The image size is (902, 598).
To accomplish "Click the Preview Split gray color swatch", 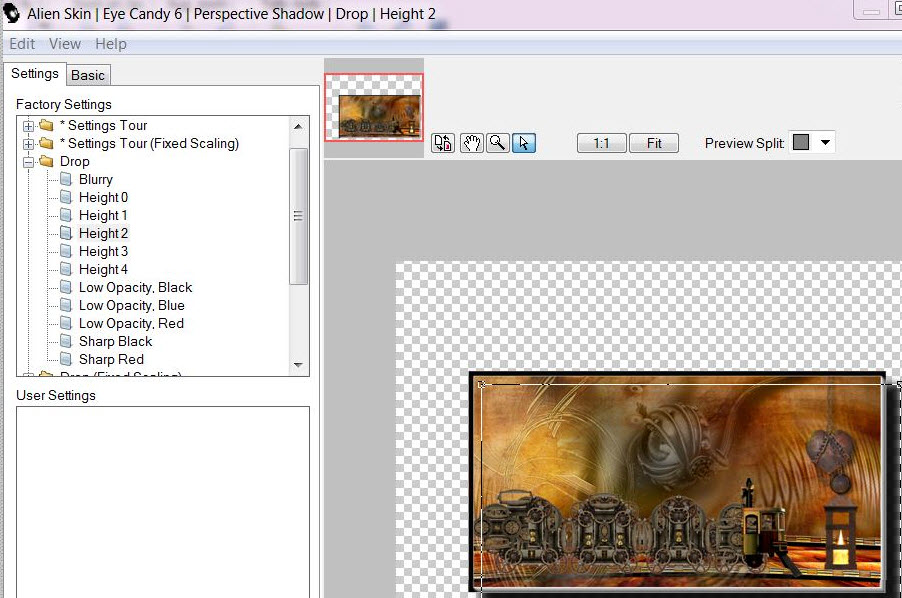I will tap(801, 142).
